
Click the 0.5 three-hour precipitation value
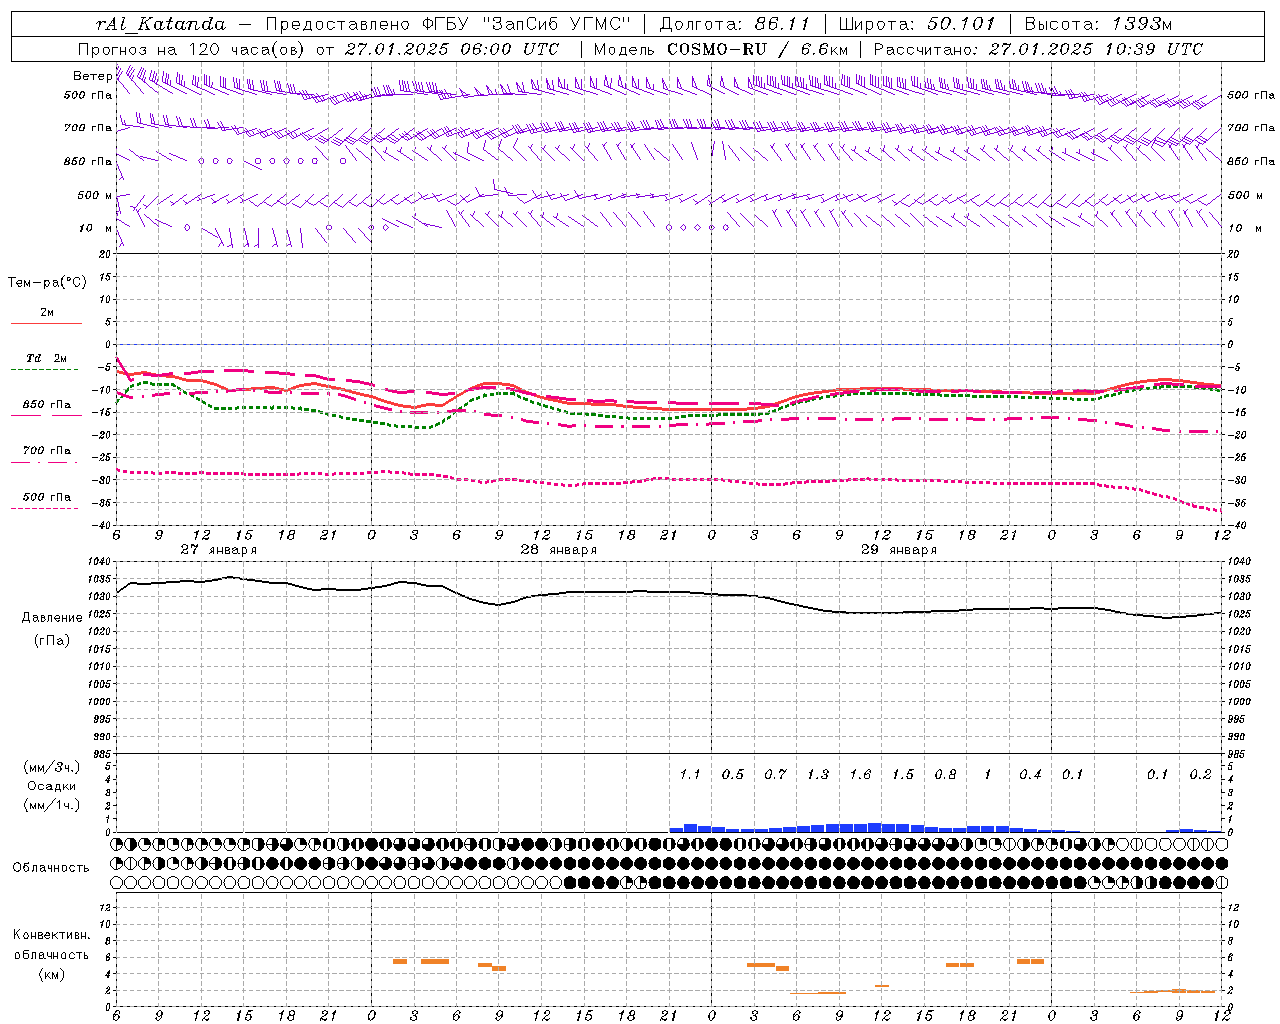point(733,775)
